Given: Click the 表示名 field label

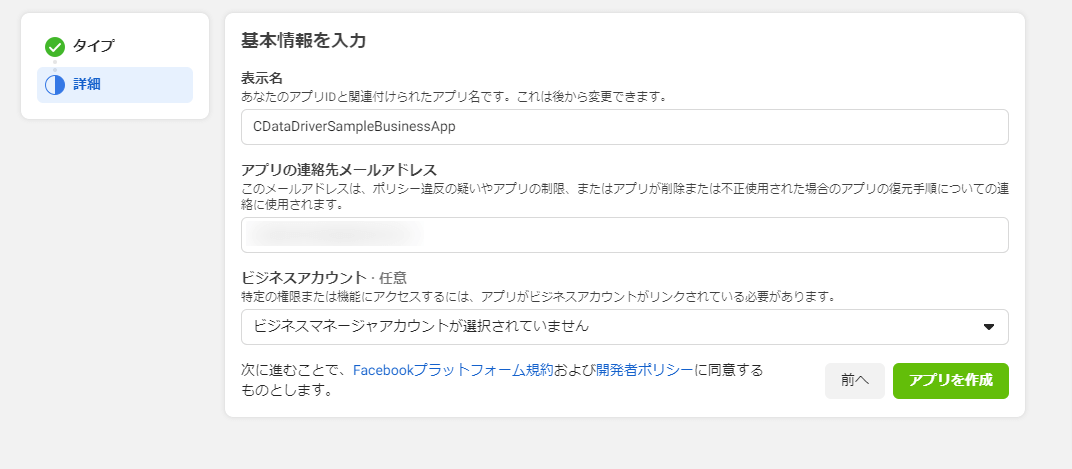Looking at the screenshot, I should [x=262, y=78].
